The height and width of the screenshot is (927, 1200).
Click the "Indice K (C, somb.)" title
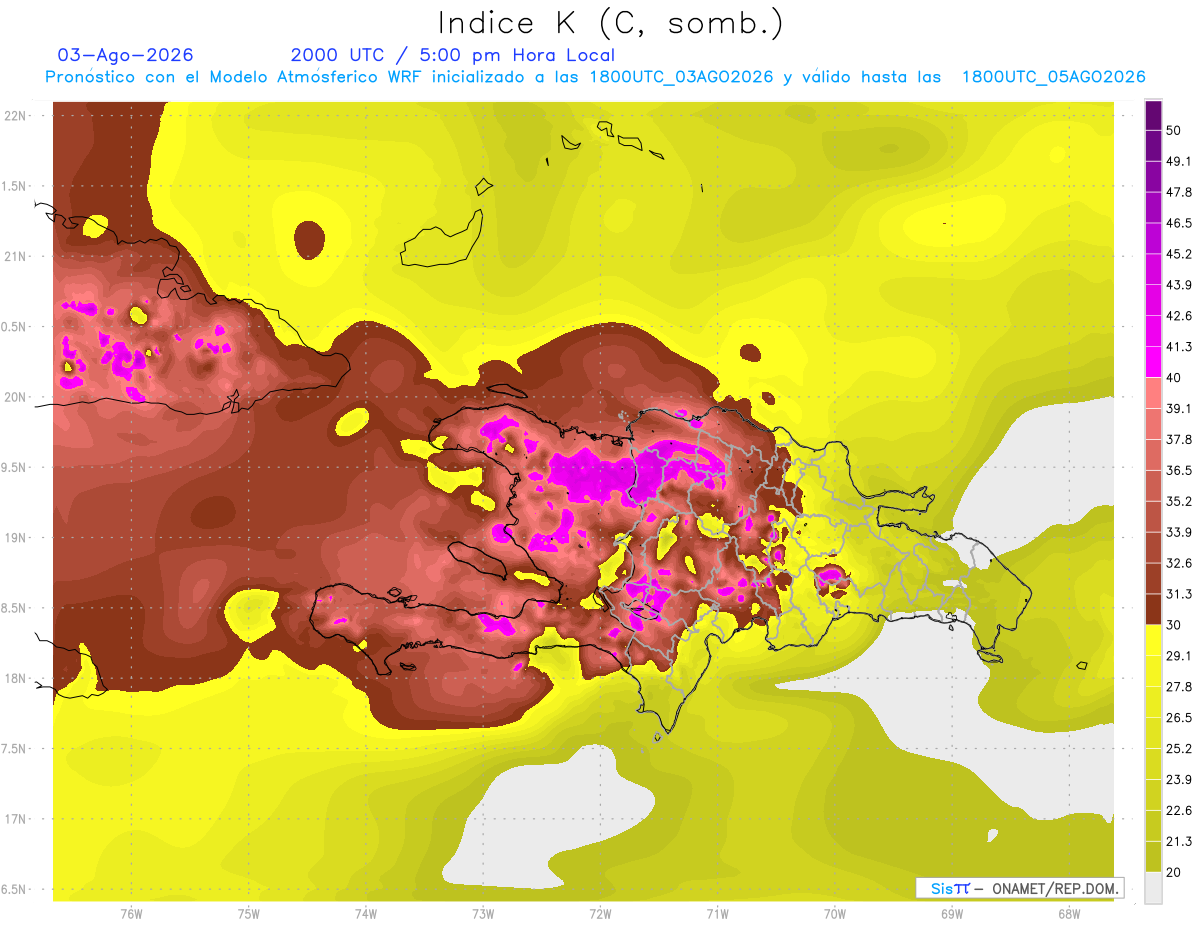[x=611, y=24]
